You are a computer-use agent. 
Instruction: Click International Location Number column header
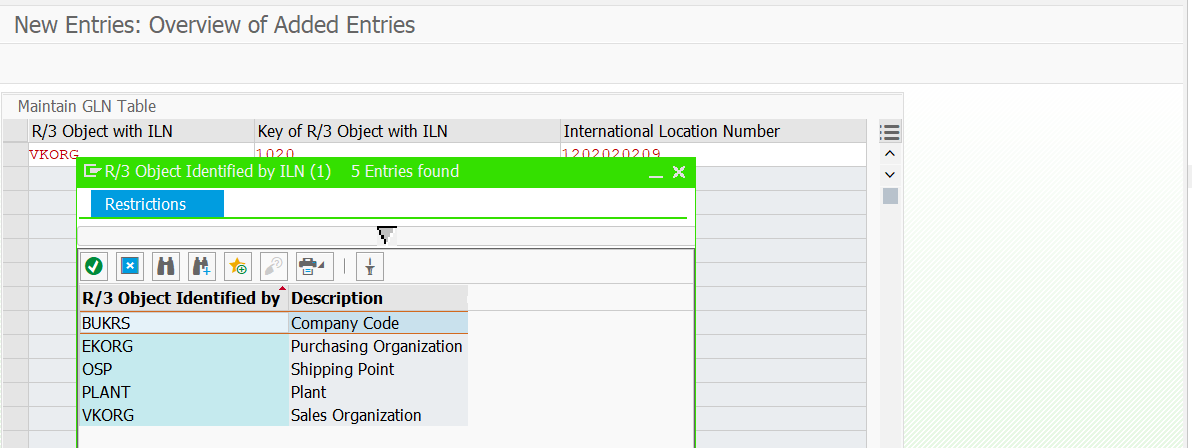[x=713, y=131]
